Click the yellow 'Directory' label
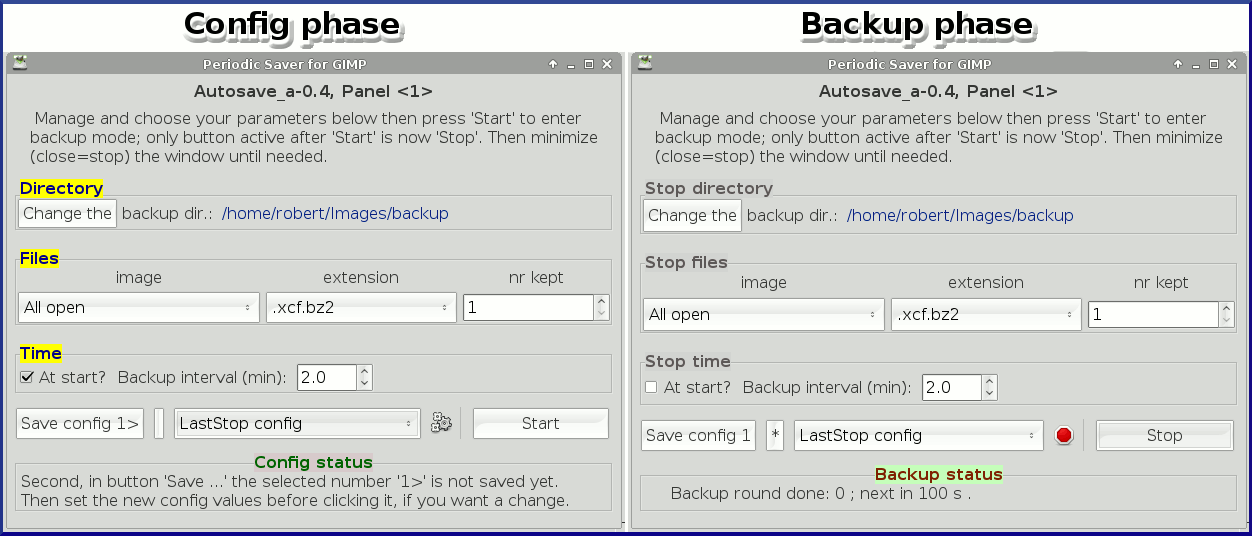The image size is (1252, 536). (x=61, y=188)
